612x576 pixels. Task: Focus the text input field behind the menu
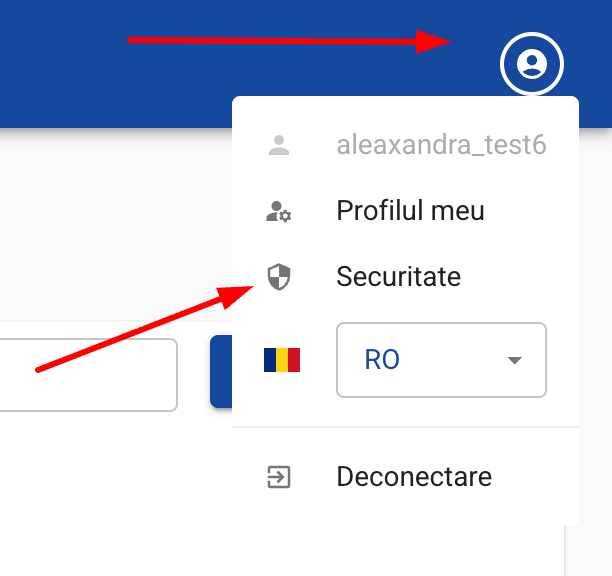click(88, 375)
